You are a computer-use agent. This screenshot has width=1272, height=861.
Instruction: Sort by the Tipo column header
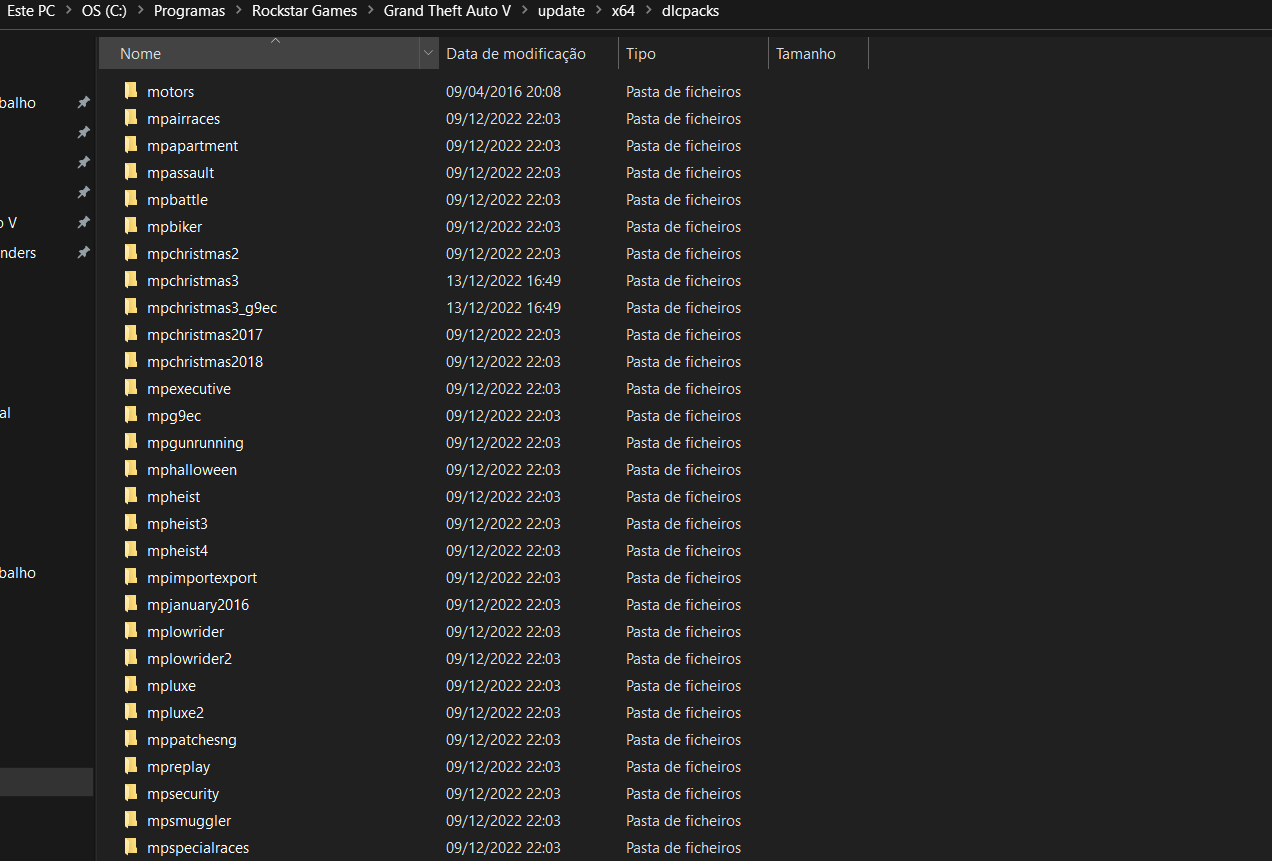(x=693, y=53)
